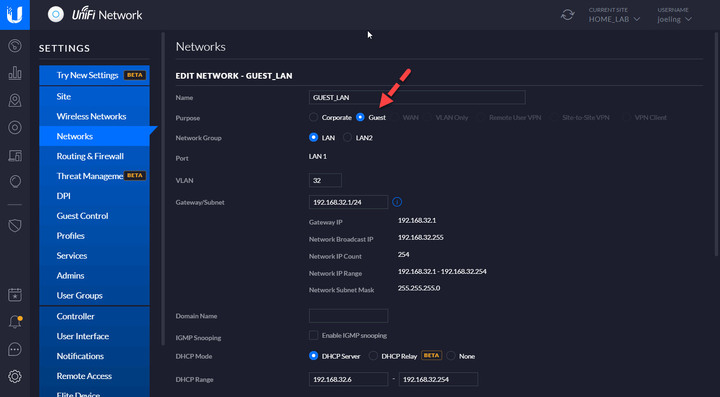Viewport: 720px width, 397px height.
Task: Open the Insights lightbulb icon
Action: pos(15,182)
